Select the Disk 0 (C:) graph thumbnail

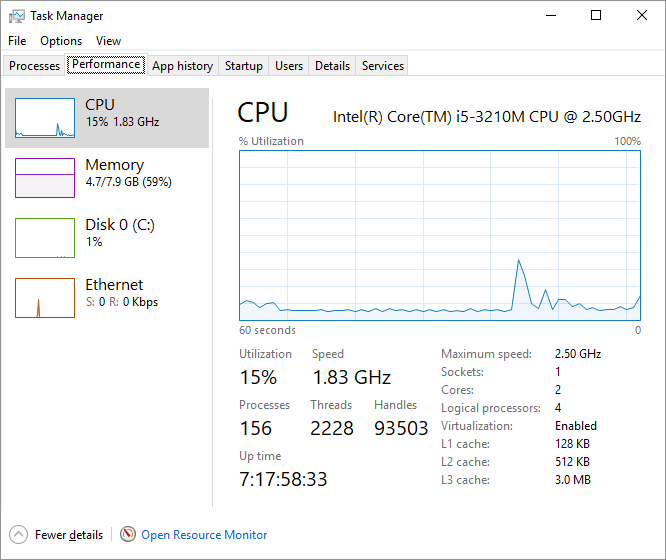click(45, 238)
